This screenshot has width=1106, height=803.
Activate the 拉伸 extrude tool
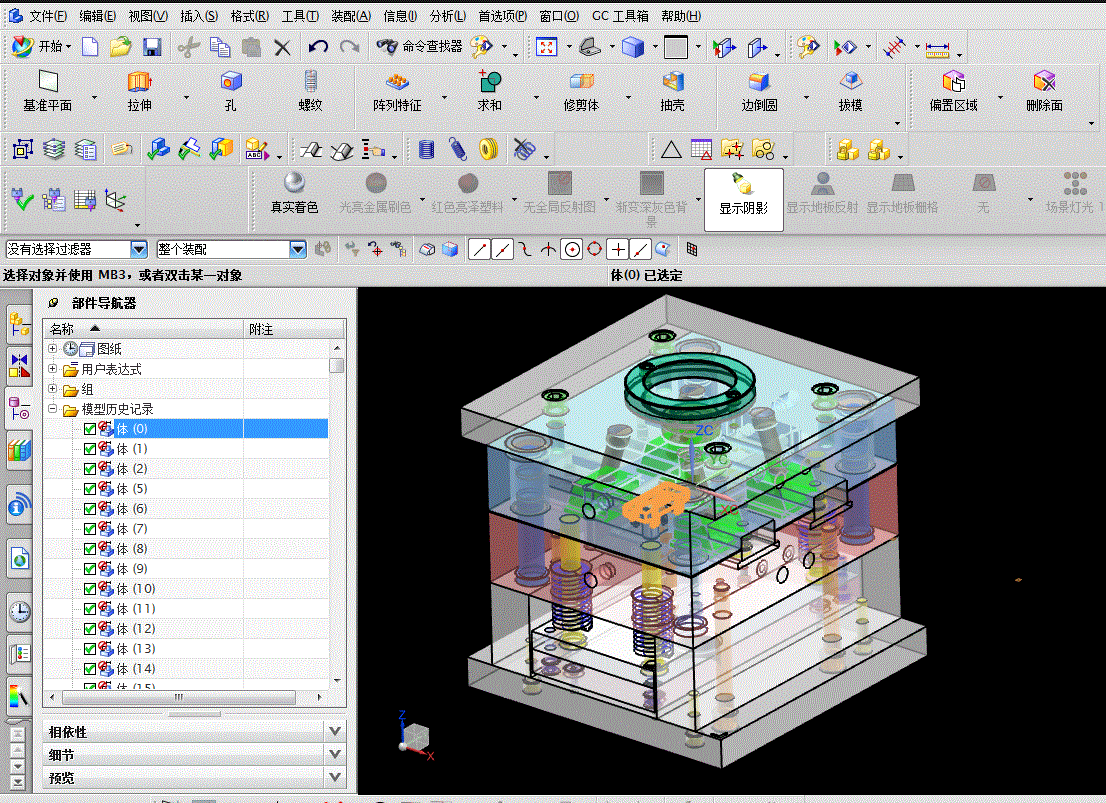tap(140, 92)
